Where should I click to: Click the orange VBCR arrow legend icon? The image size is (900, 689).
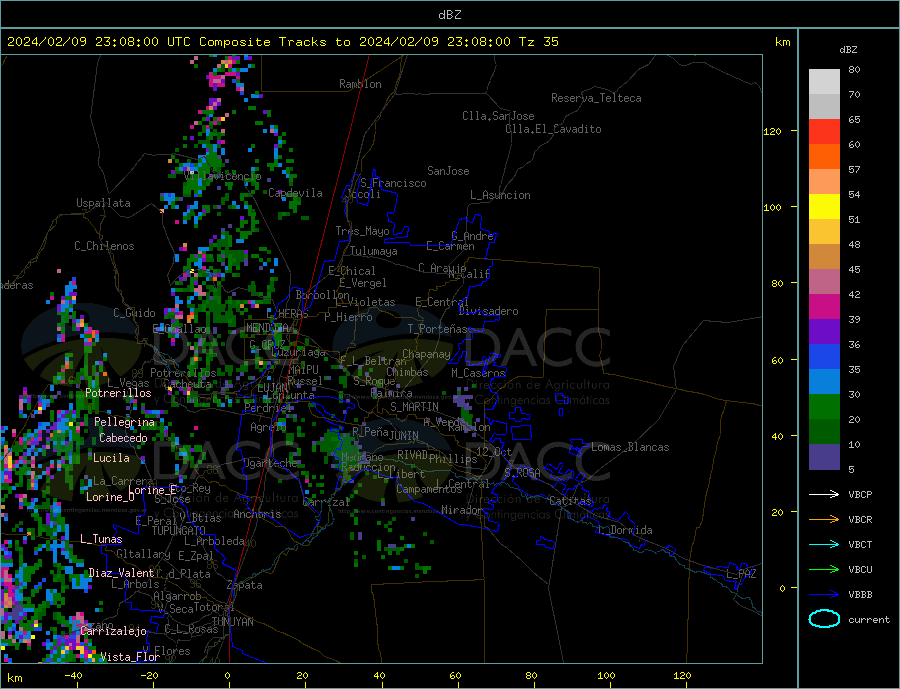click(x=824, y=520)
